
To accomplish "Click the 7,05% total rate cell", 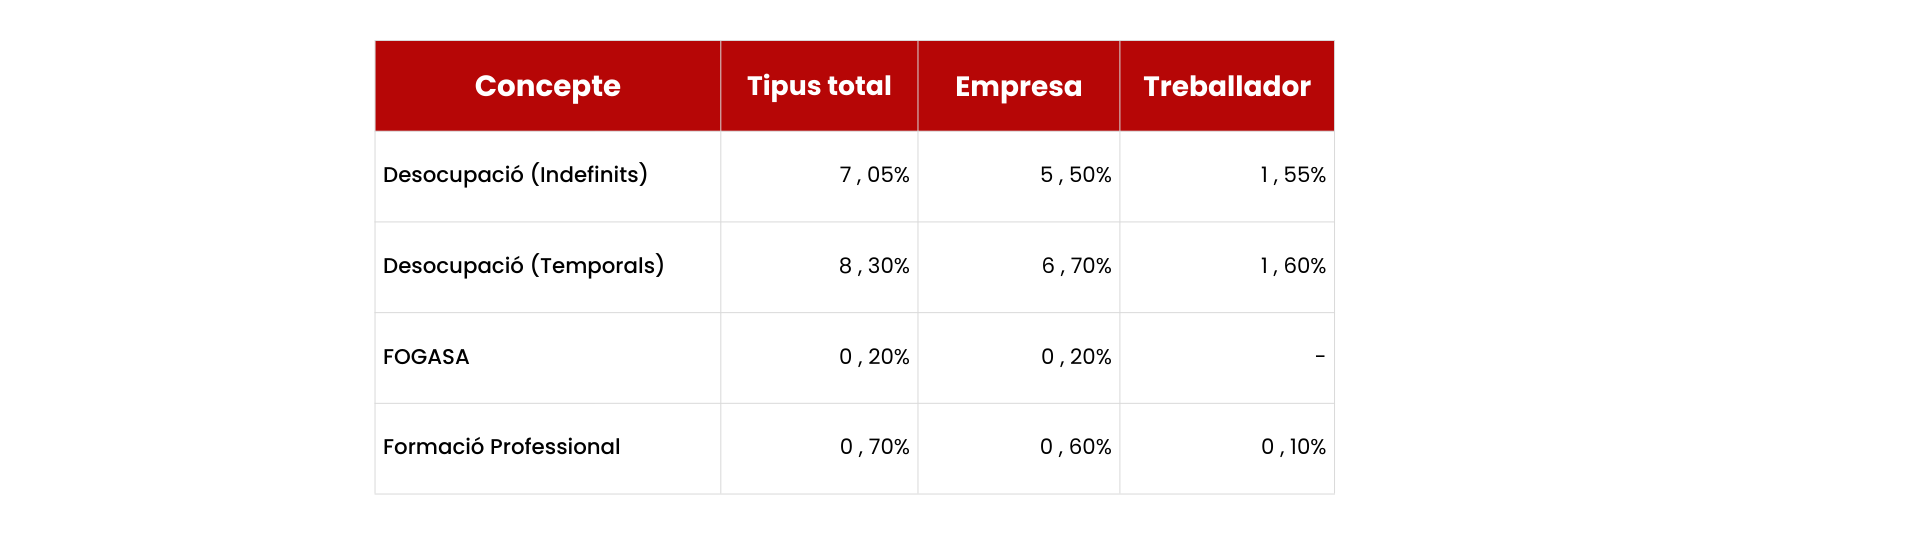I will (874, 175).
